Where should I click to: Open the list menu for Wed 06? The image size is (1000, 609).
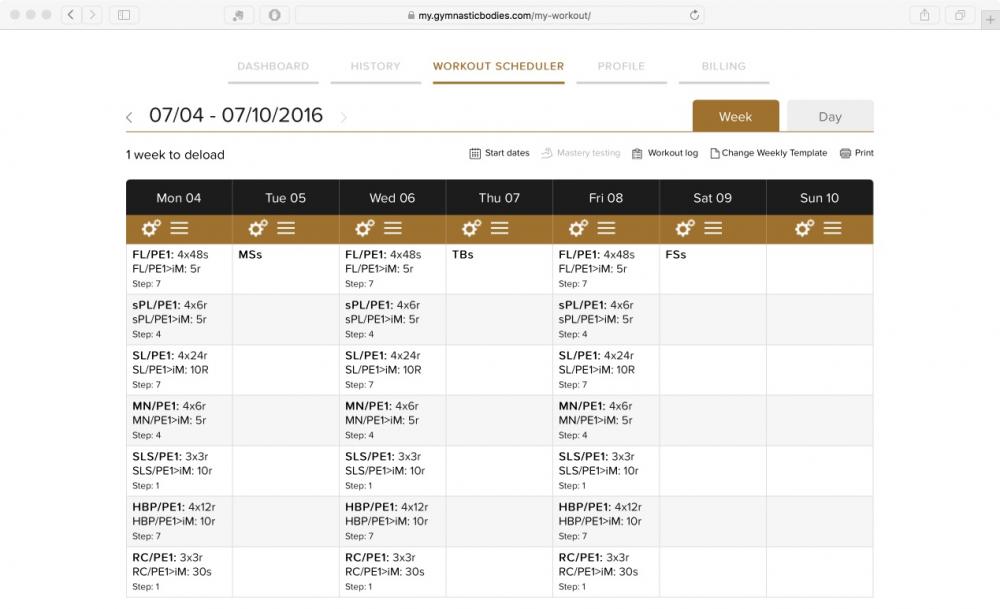(x=393, y=228)
